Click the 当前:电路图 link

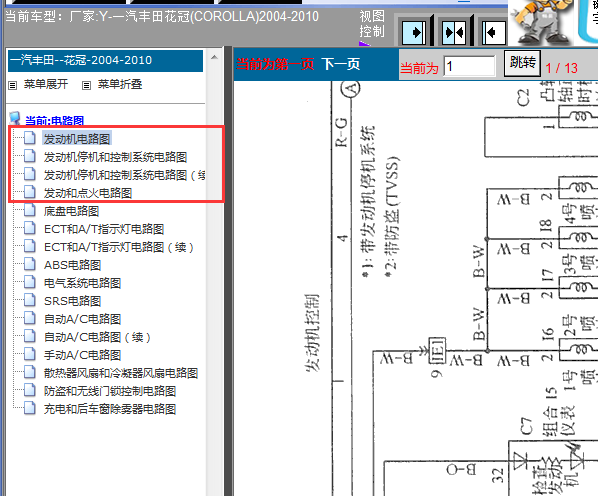pyautogui.click(x=55, y=121)
